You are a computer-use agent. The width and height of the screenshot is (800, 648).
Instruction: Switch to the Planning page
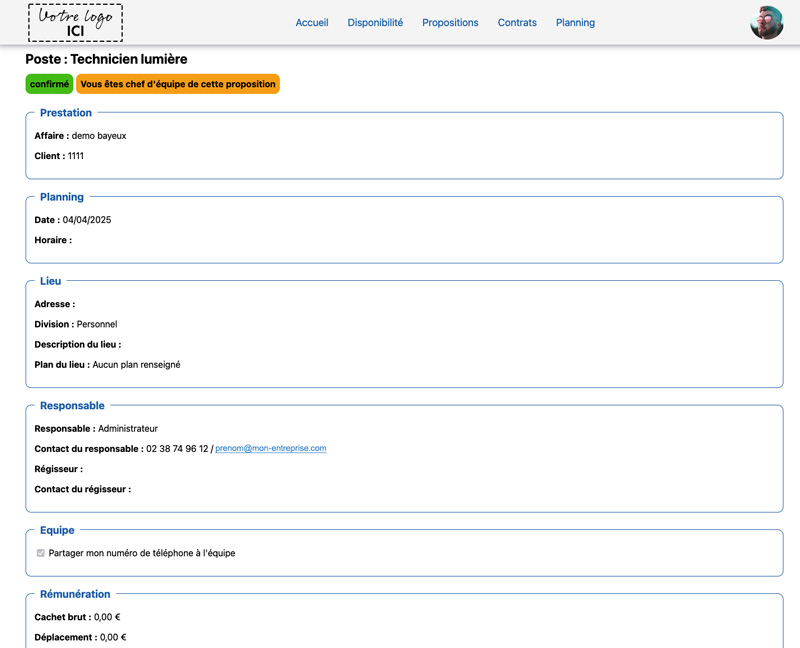575,22
